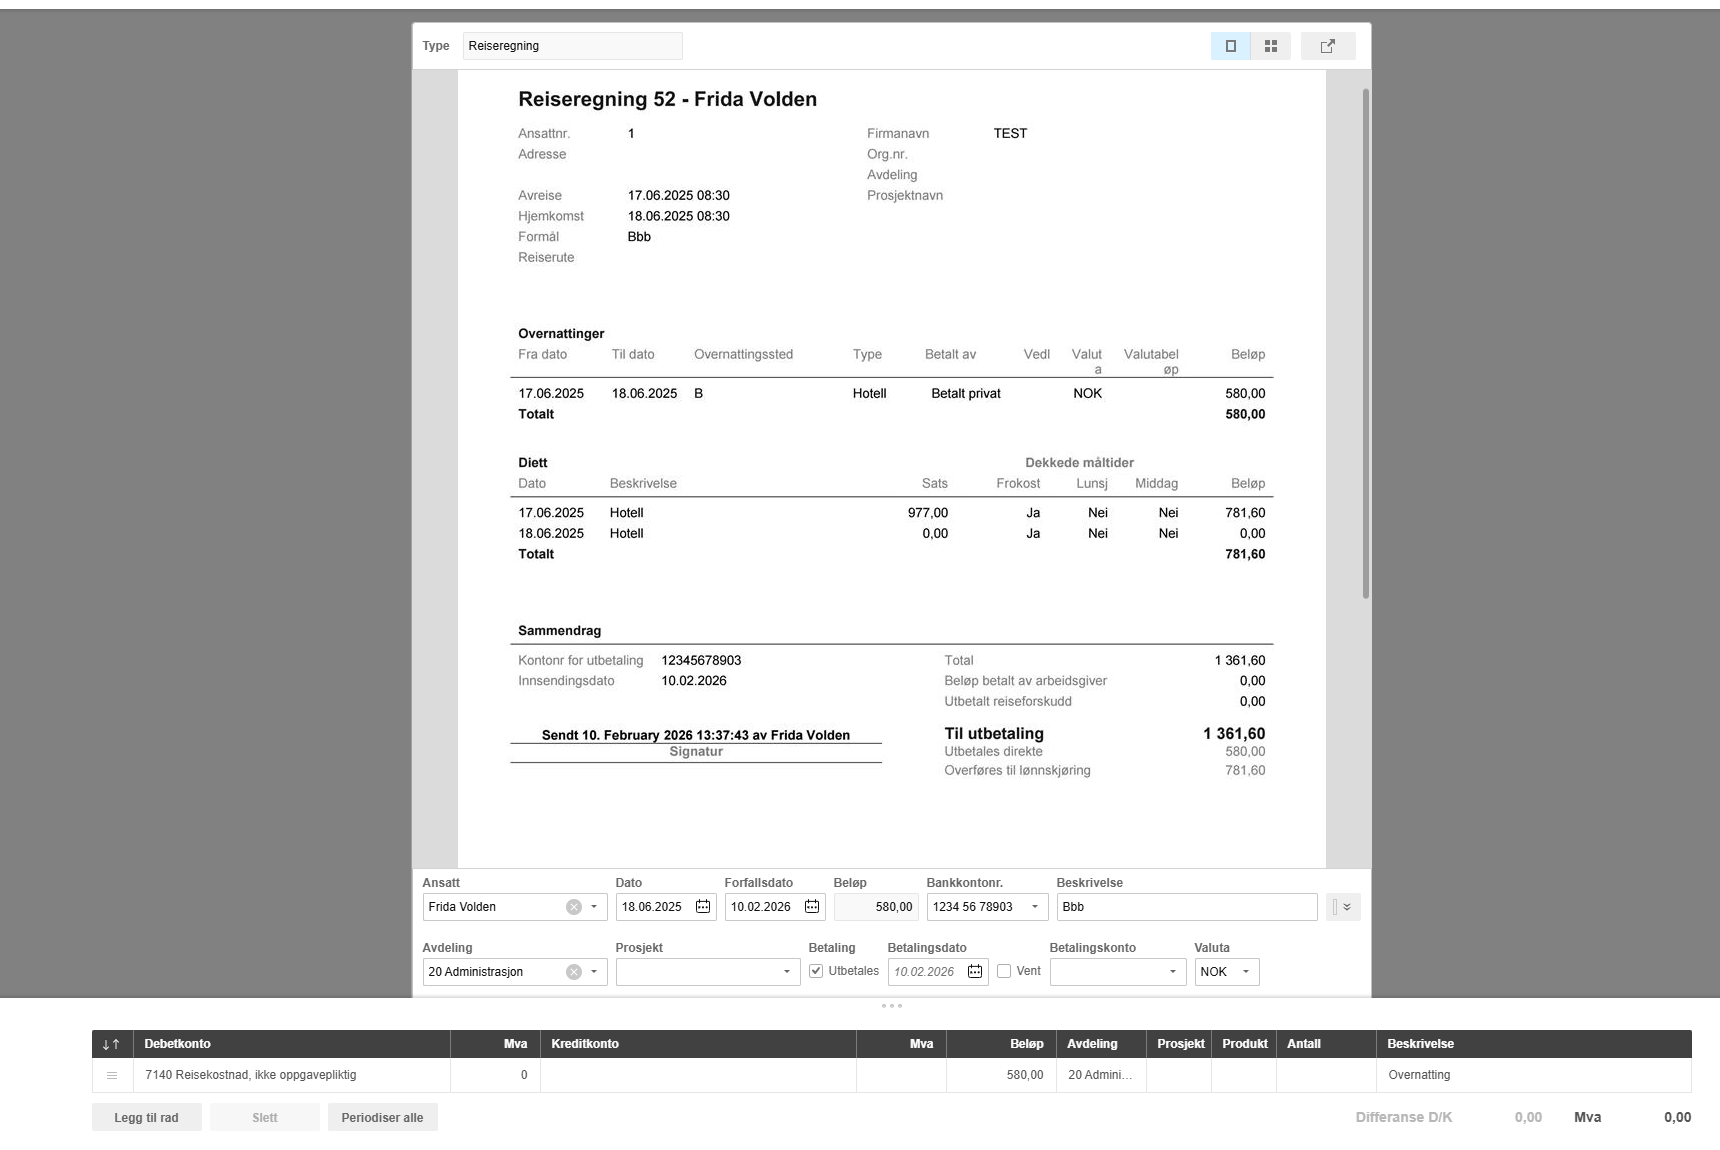
Task: Click the Til utbetaling 1 361,60 amount
Action: tap(1234, 733)
